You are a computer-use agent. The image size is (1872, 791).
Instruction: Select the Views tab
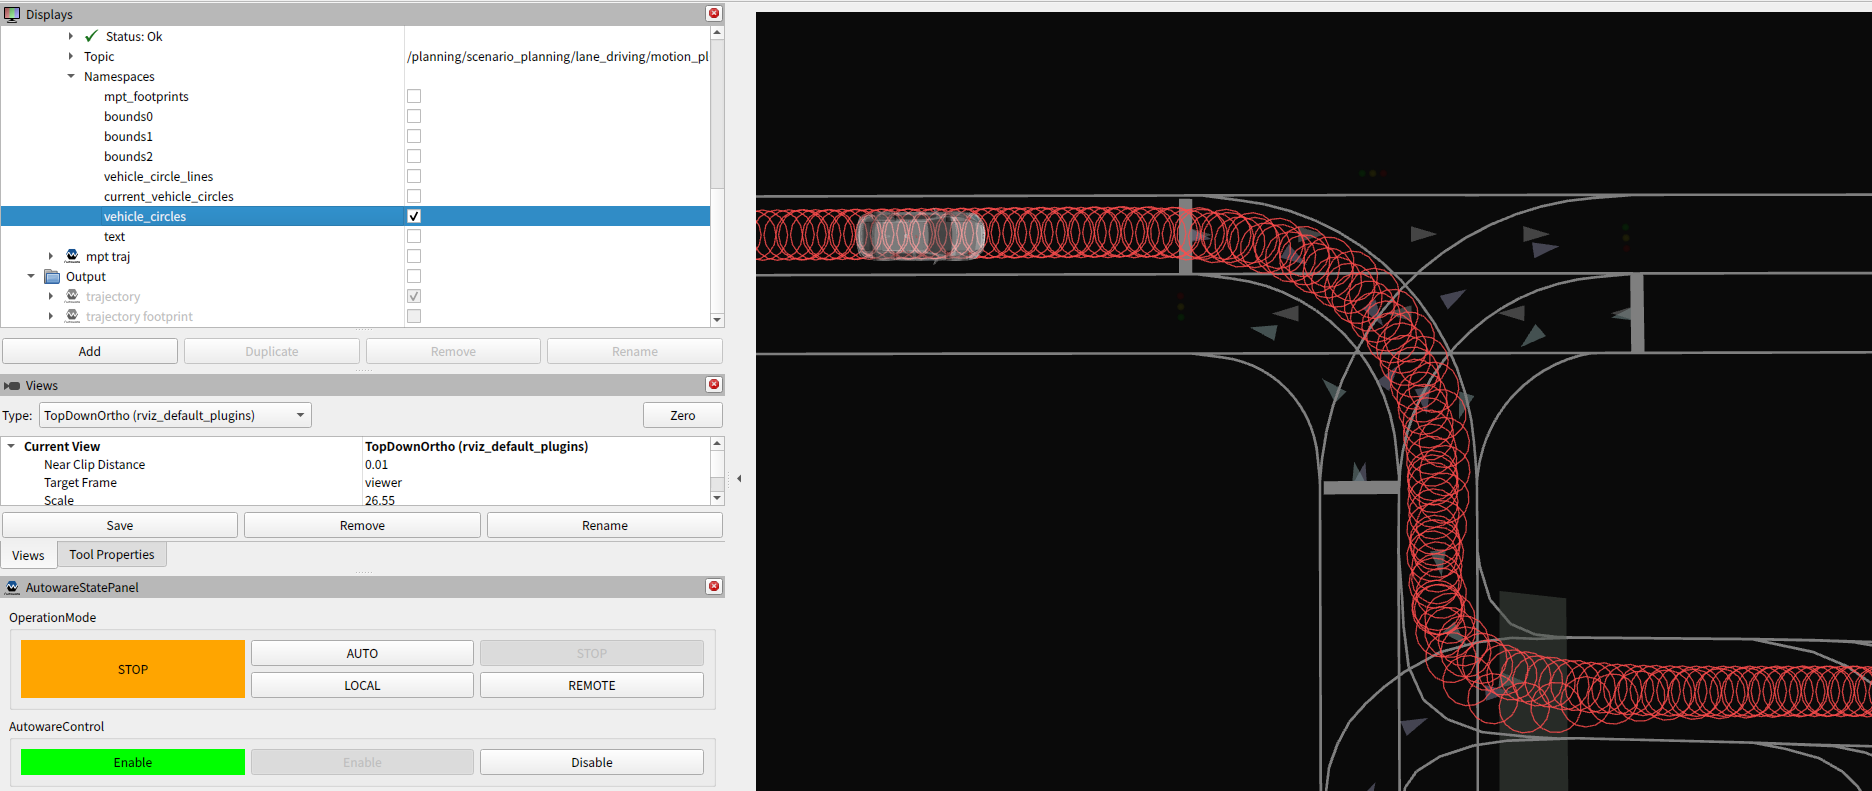(28, 555)
